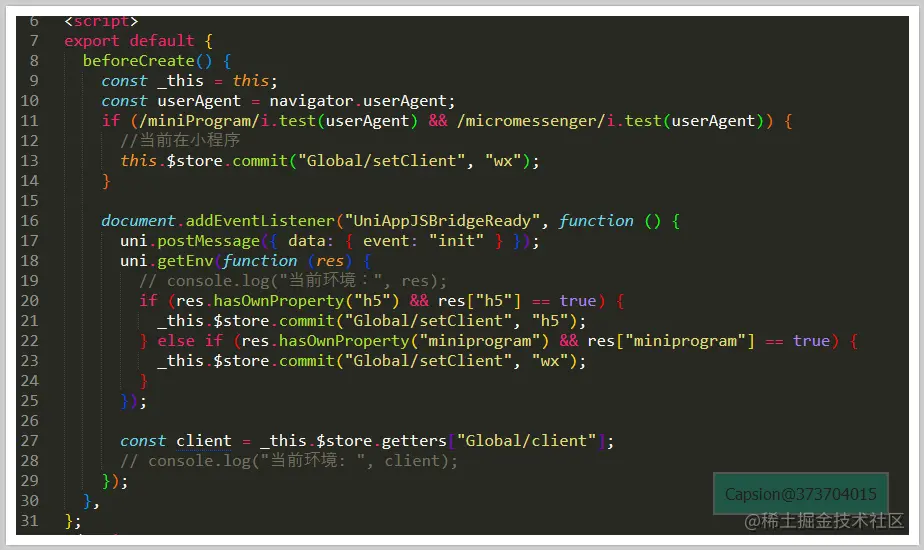Click line number 24 in the gutter
Viewport: 924px width, 550px height.
click(x=29, y=381)
